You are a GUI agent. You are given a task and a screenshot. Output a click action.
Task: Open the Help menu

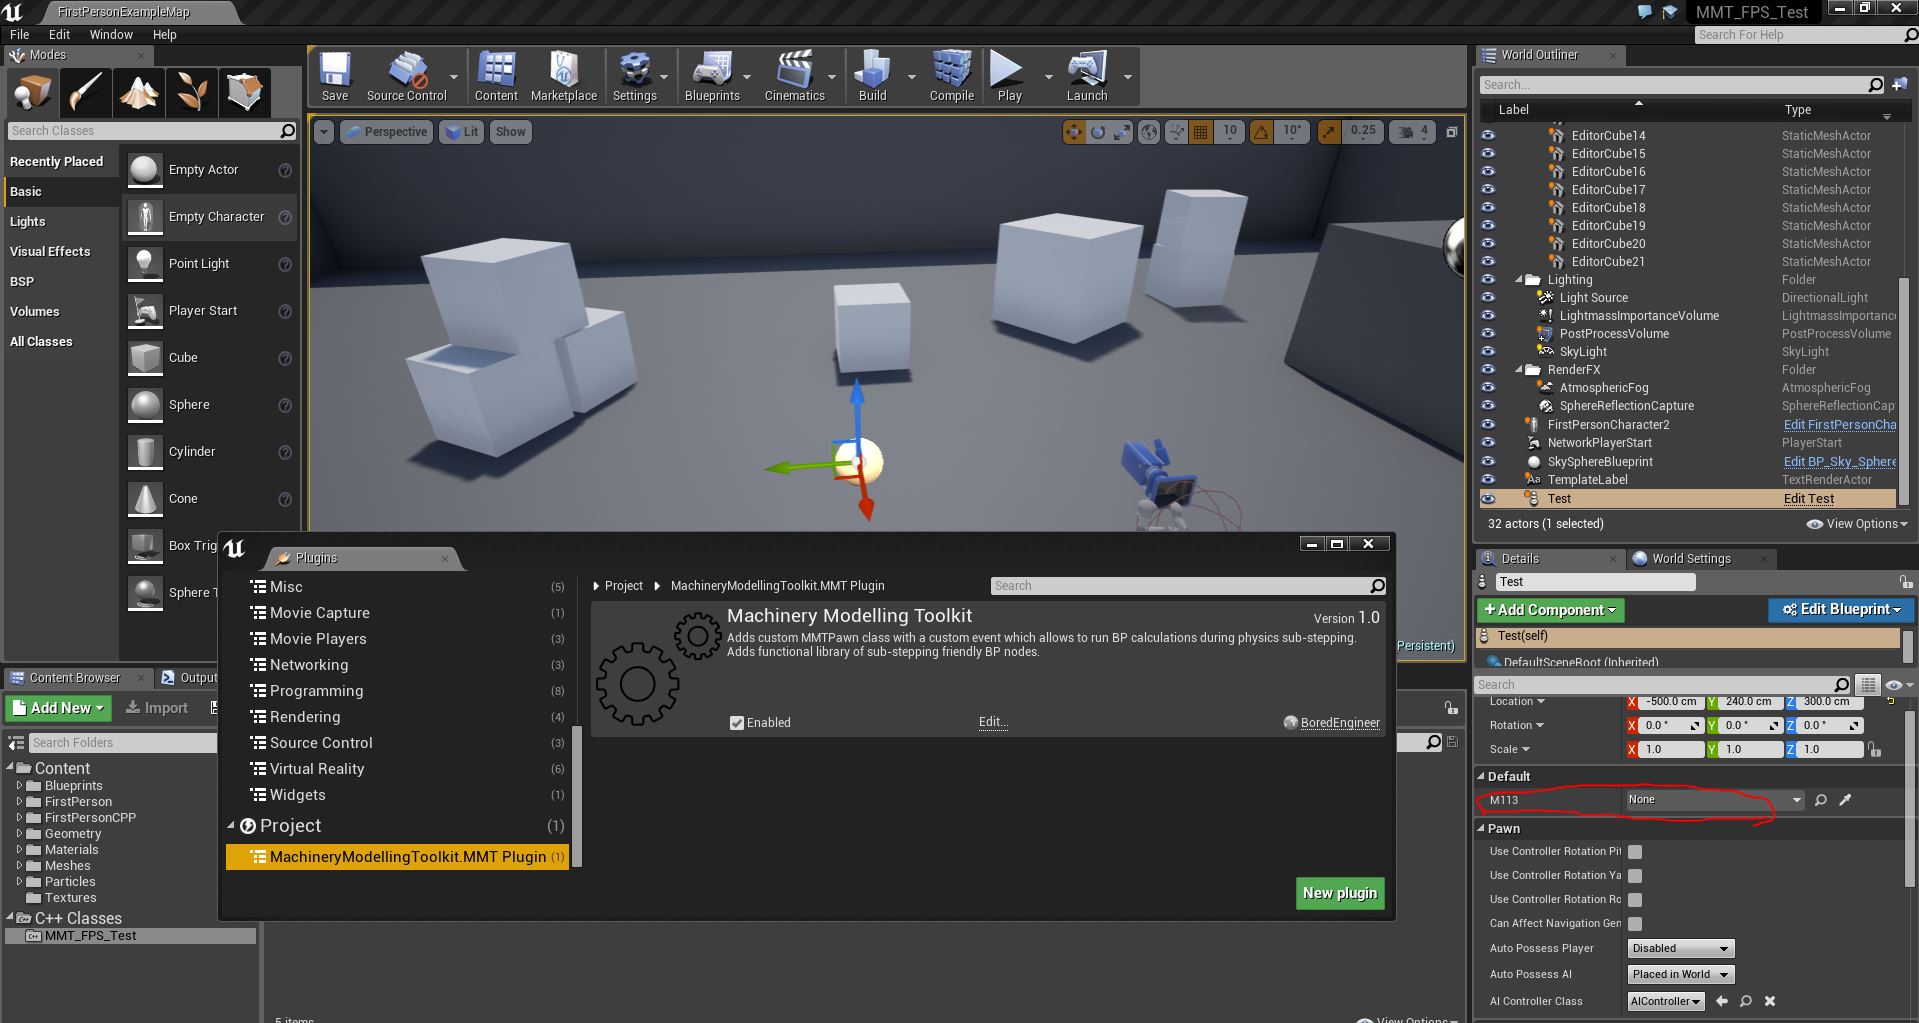tap(164, 34)
